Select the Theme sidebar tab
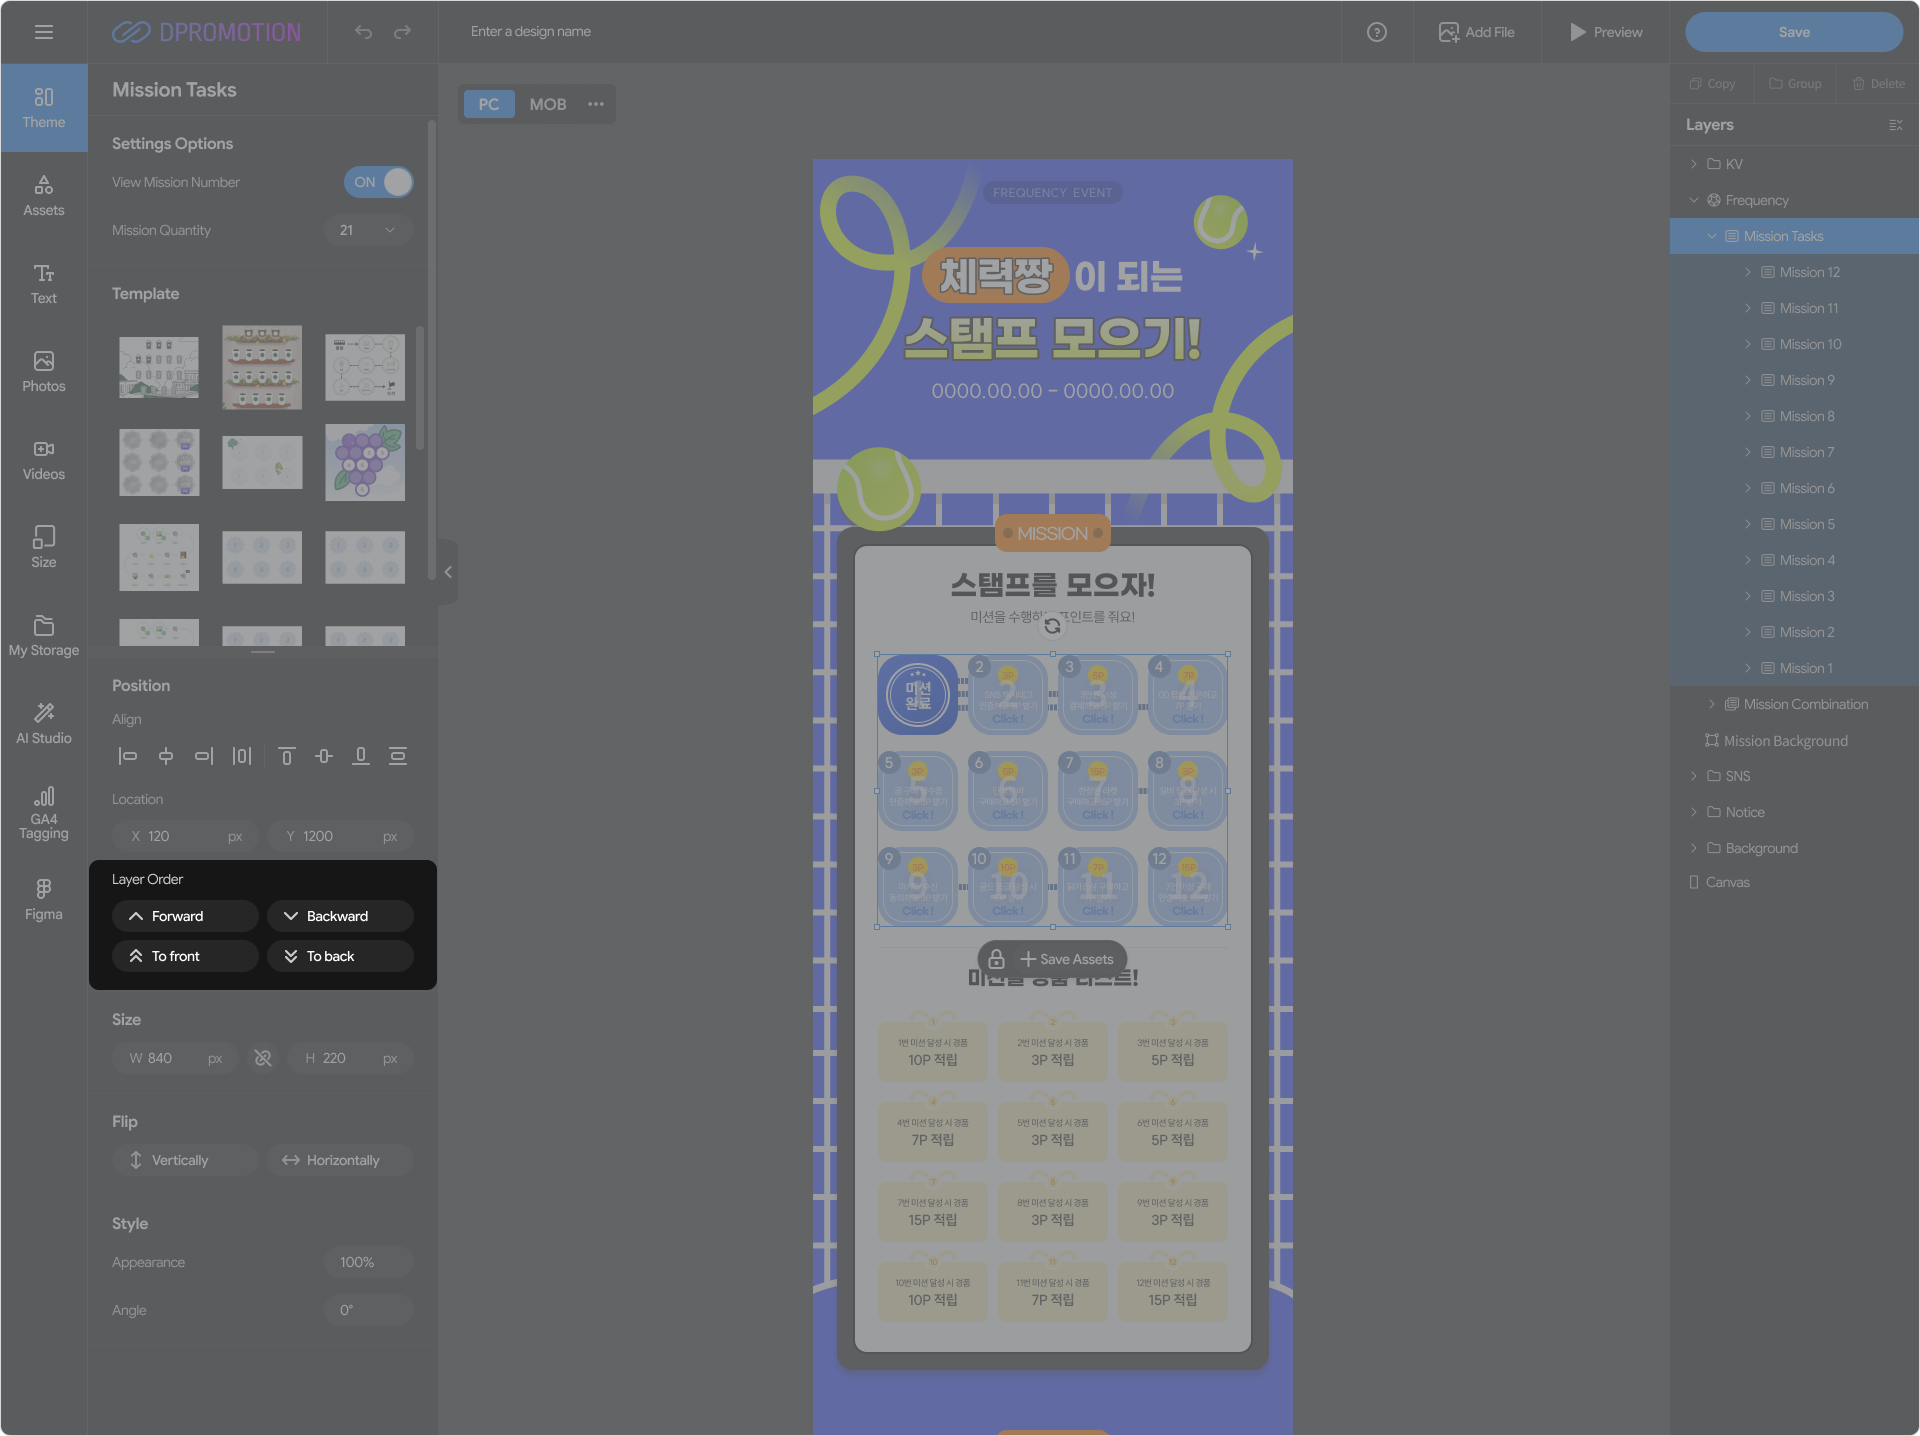Screen dimensions: 1920x1436 [x=44, y=108]
